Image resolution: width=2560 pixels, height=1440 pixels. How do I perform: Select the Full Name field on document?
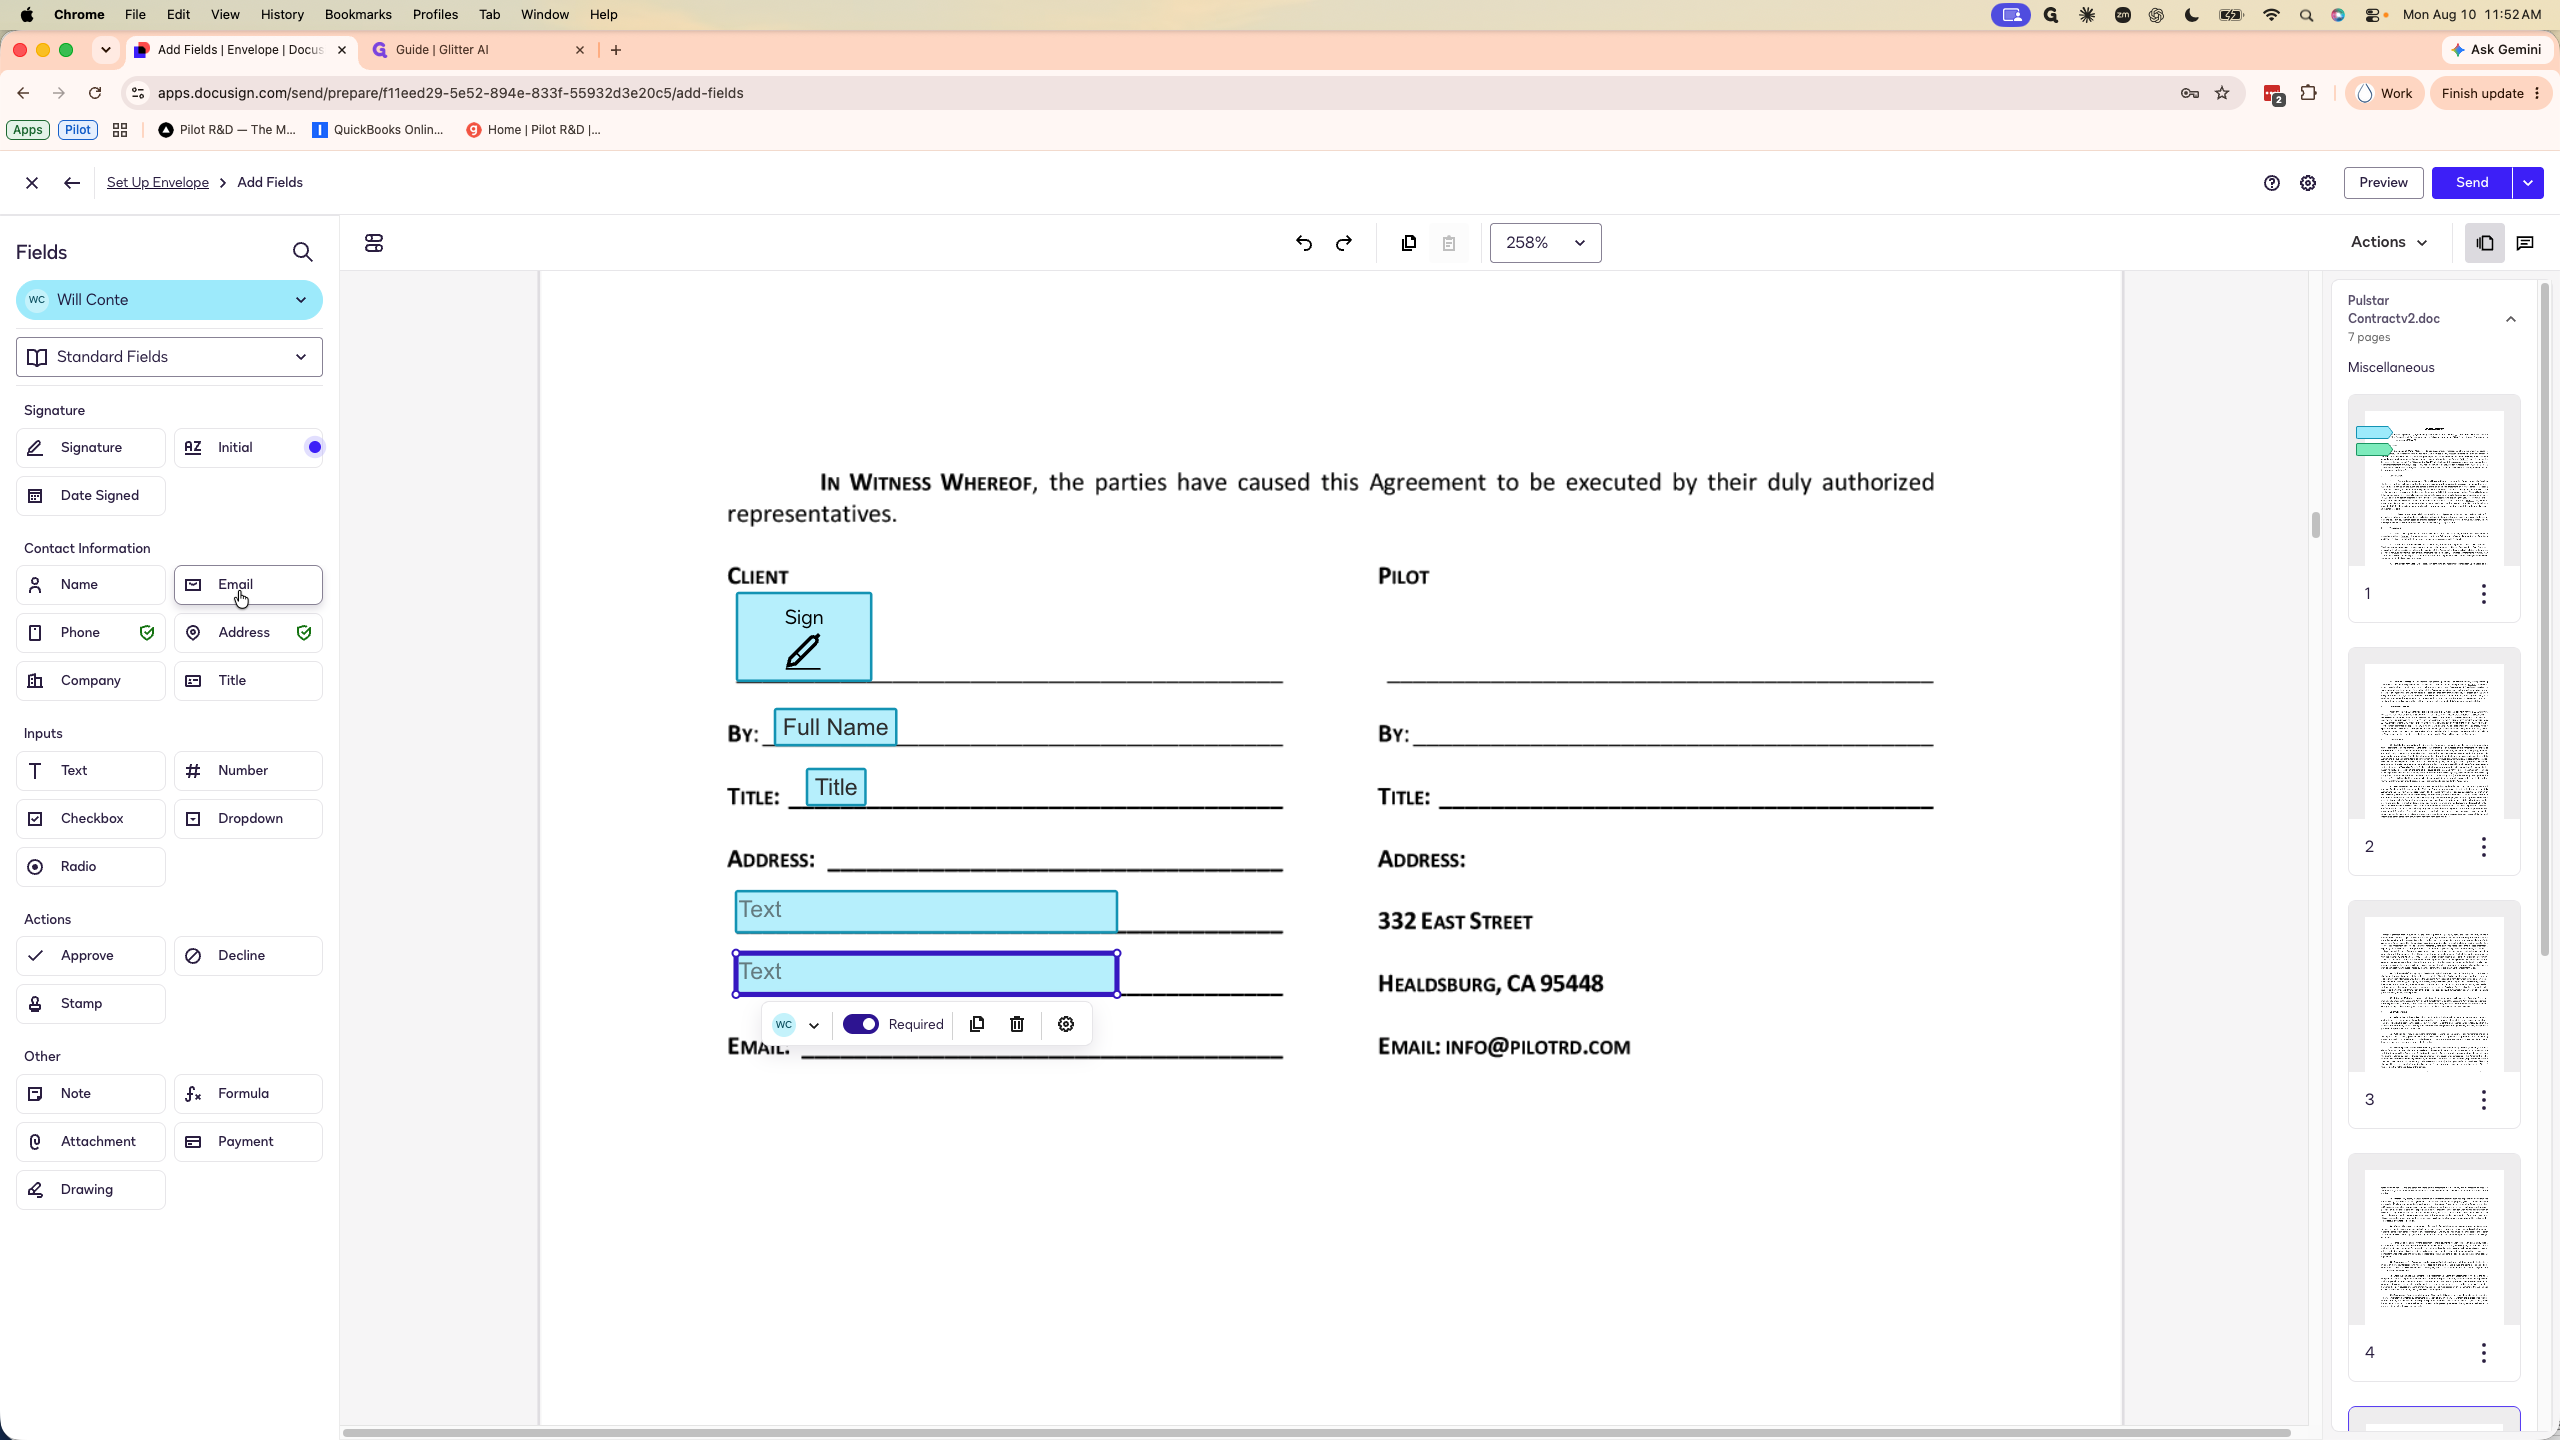point(835,727)
